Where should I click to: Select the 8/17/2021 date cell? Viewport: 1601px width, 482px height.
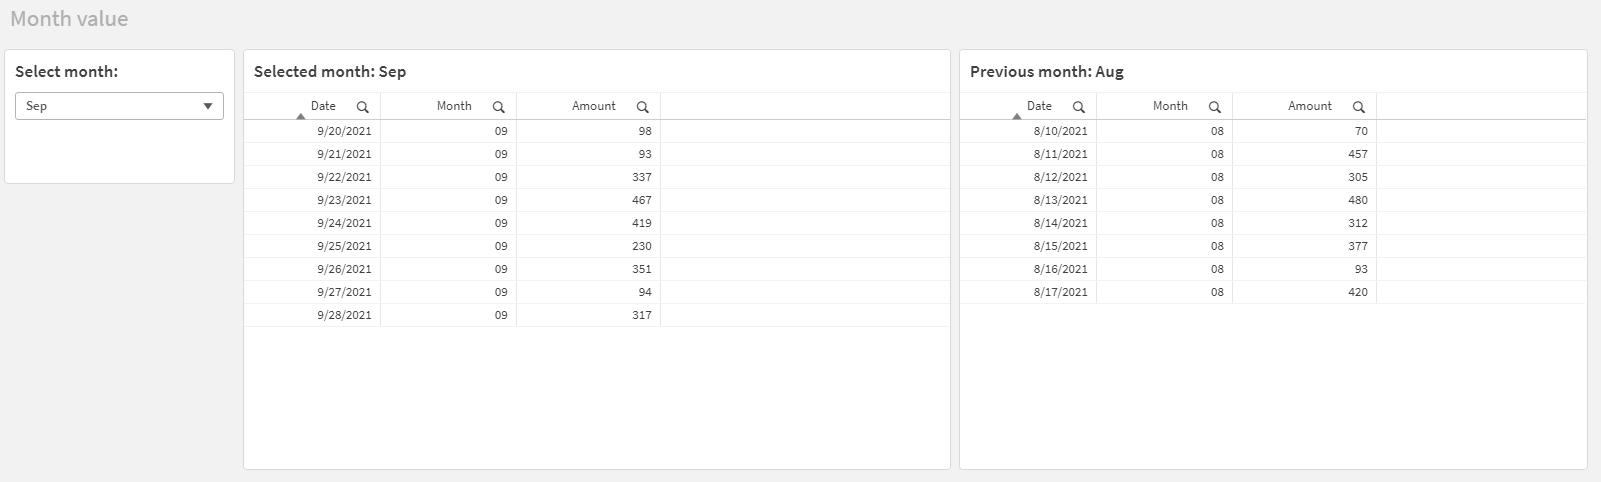point(1028,292)
